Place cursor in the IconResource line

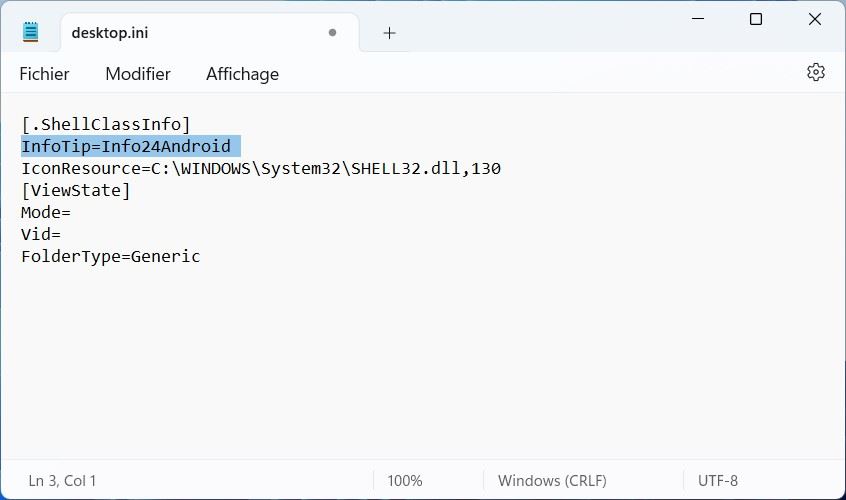click(x=260, y=168)
